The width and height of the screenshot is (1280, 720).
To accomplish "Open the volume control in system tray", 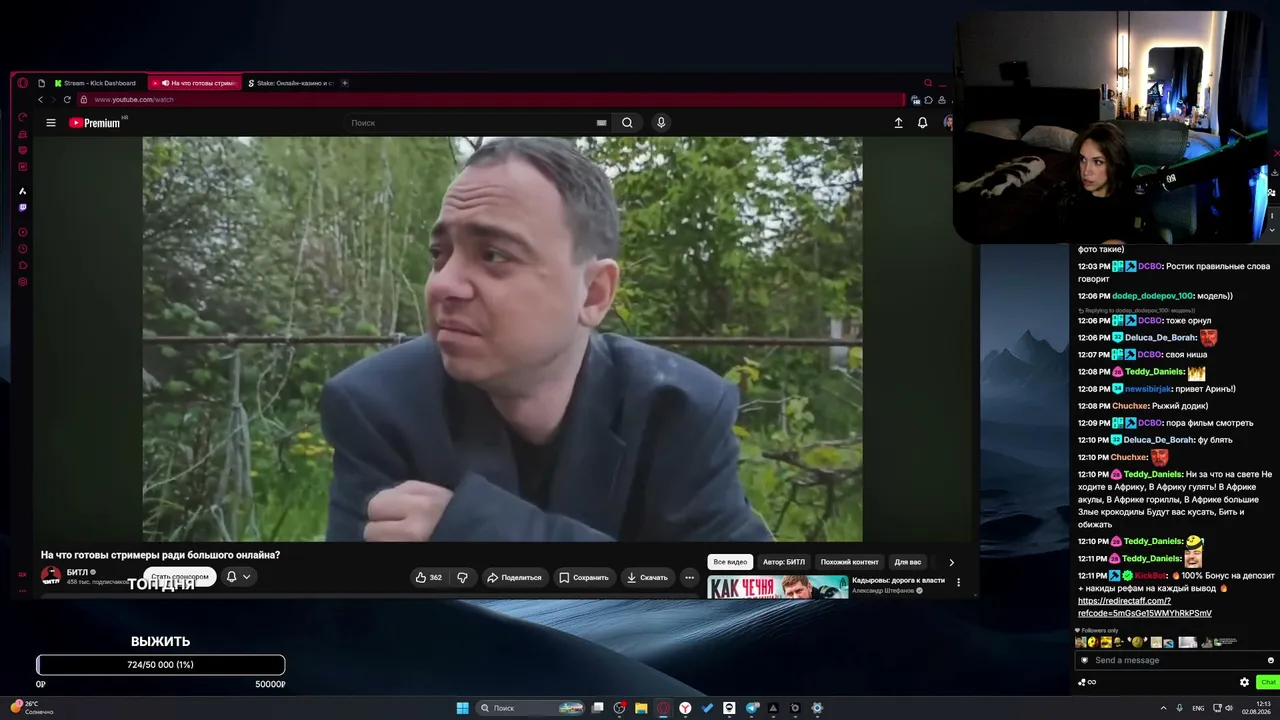I will [x=1229, y=708].
